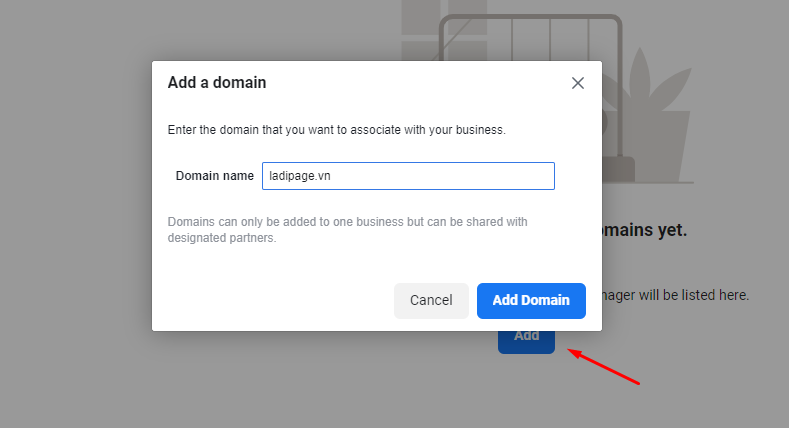
Task: Close the Add a domain dialog
Action: pos(577,83)
